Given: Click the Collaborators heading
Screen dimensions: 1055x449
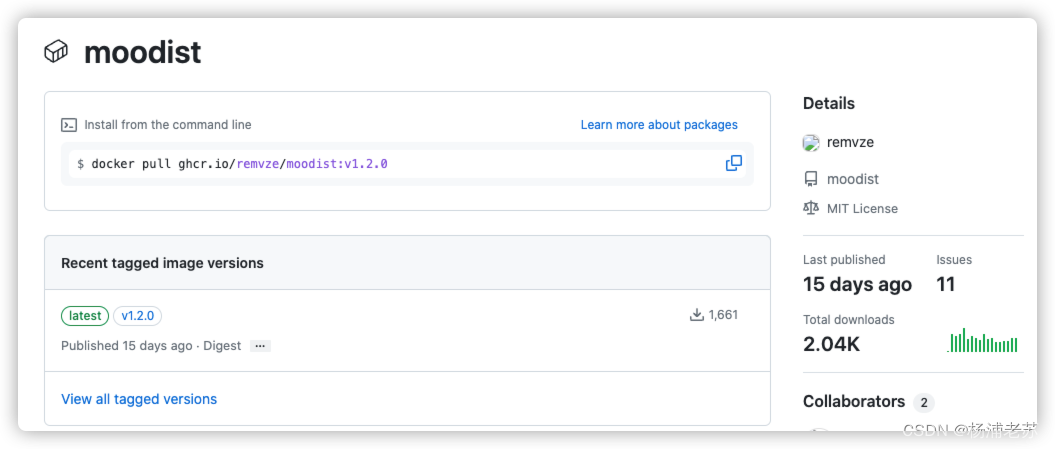Looking at the screenshot, I should [x=854, y=401].
